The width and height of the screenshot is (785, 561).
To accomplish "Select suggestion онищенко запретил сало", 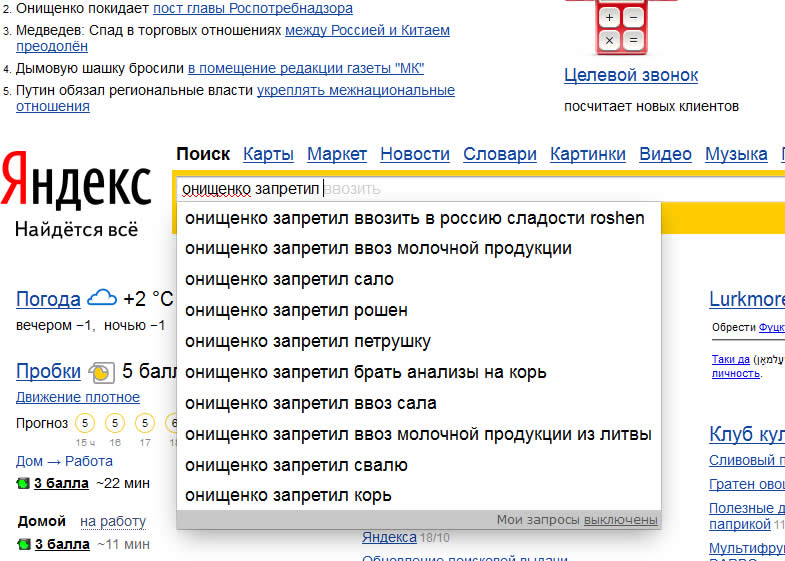I will pyautogui.click(x=289, y=279).
